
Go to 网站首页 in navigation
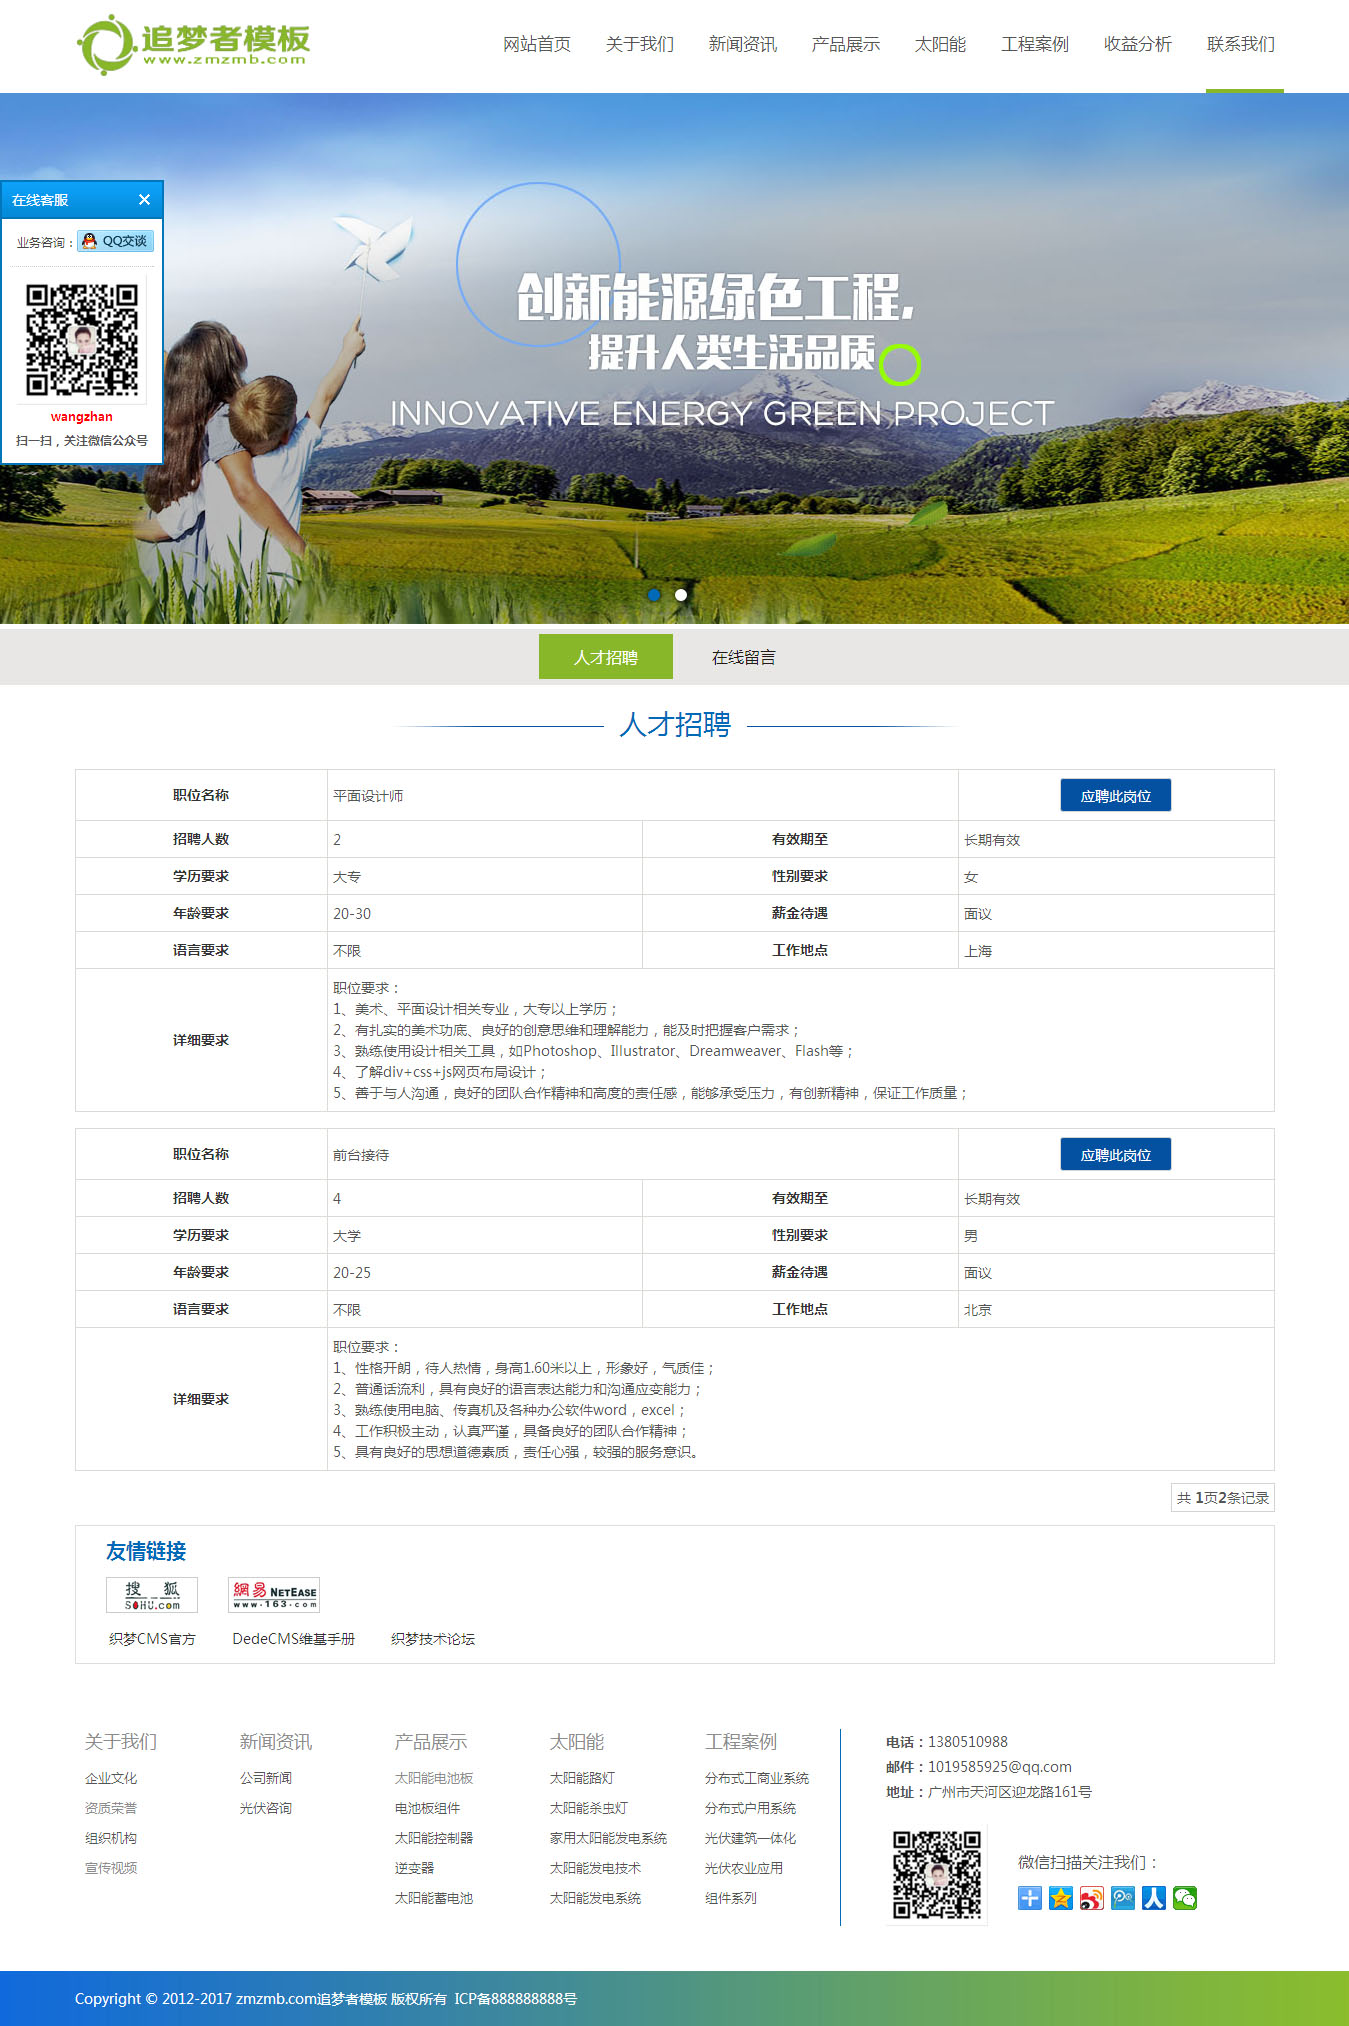(536, 44)
